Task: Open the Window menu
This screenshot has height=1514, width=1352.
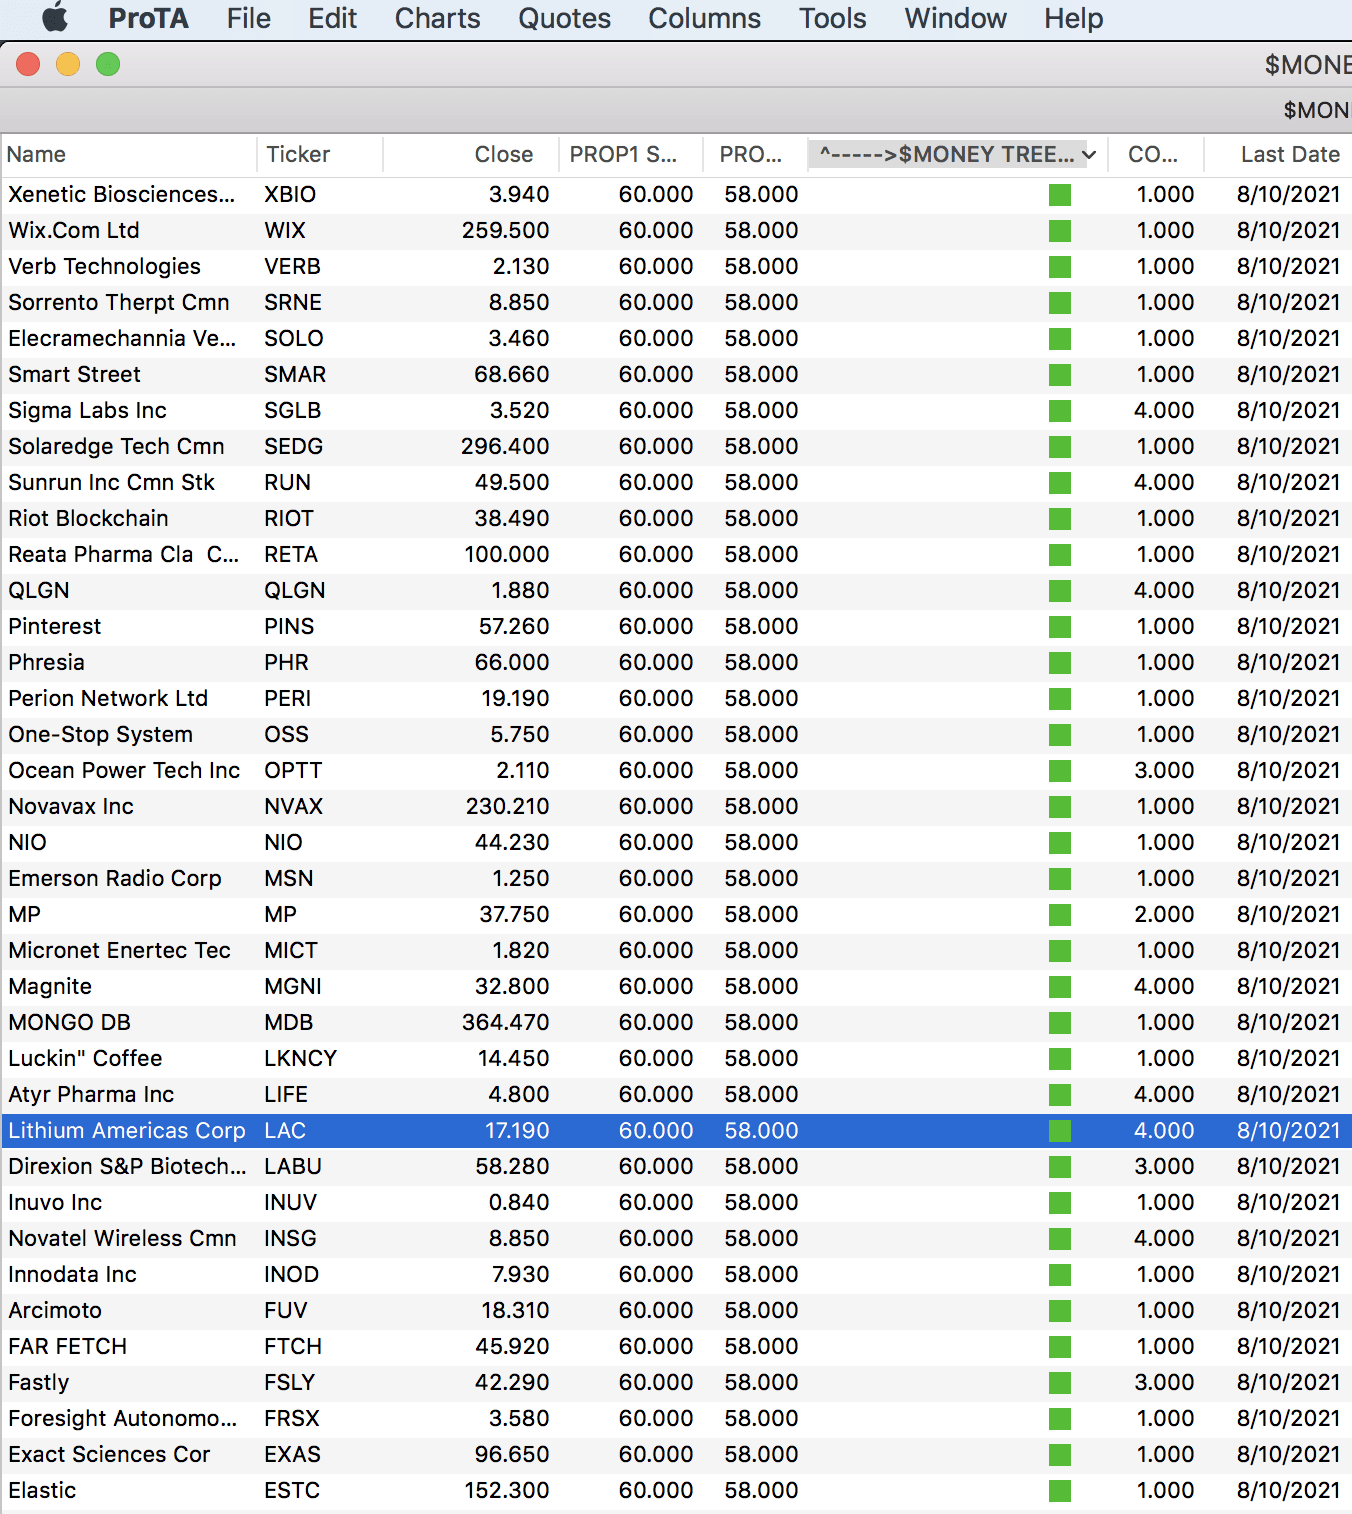Action: click(955, 18)
